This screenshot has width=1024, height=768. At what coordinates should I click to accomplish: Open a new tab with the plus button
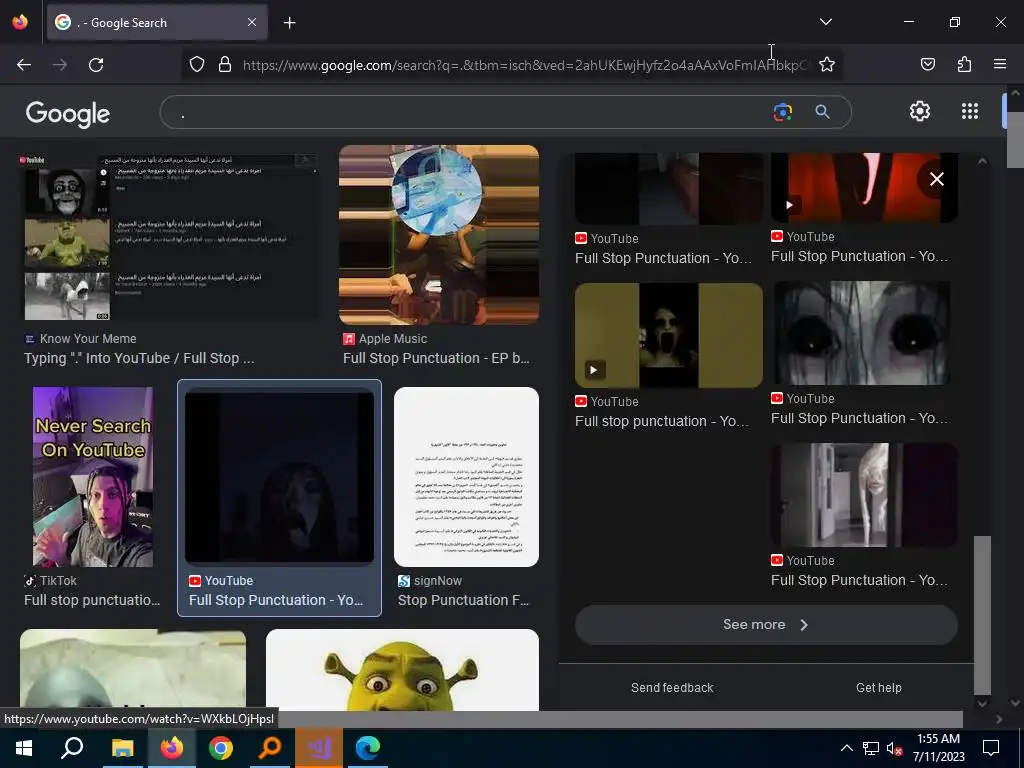tap(289, 23)
